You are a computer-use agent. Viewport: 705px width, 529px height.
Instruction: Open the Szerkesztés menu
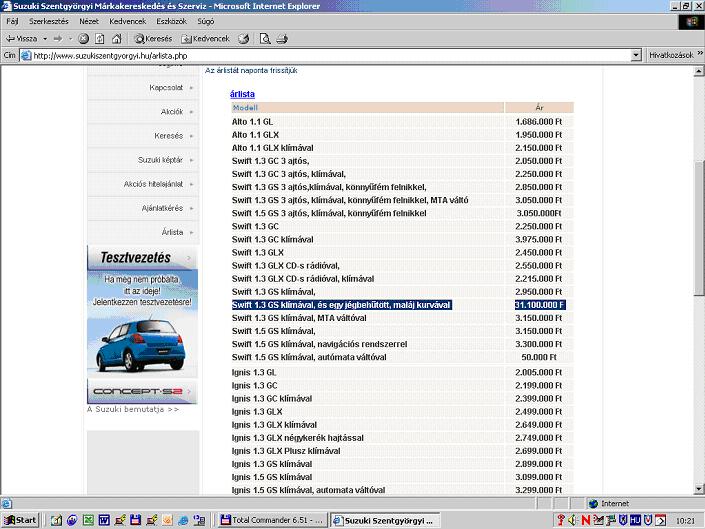[x=49, y=21]
